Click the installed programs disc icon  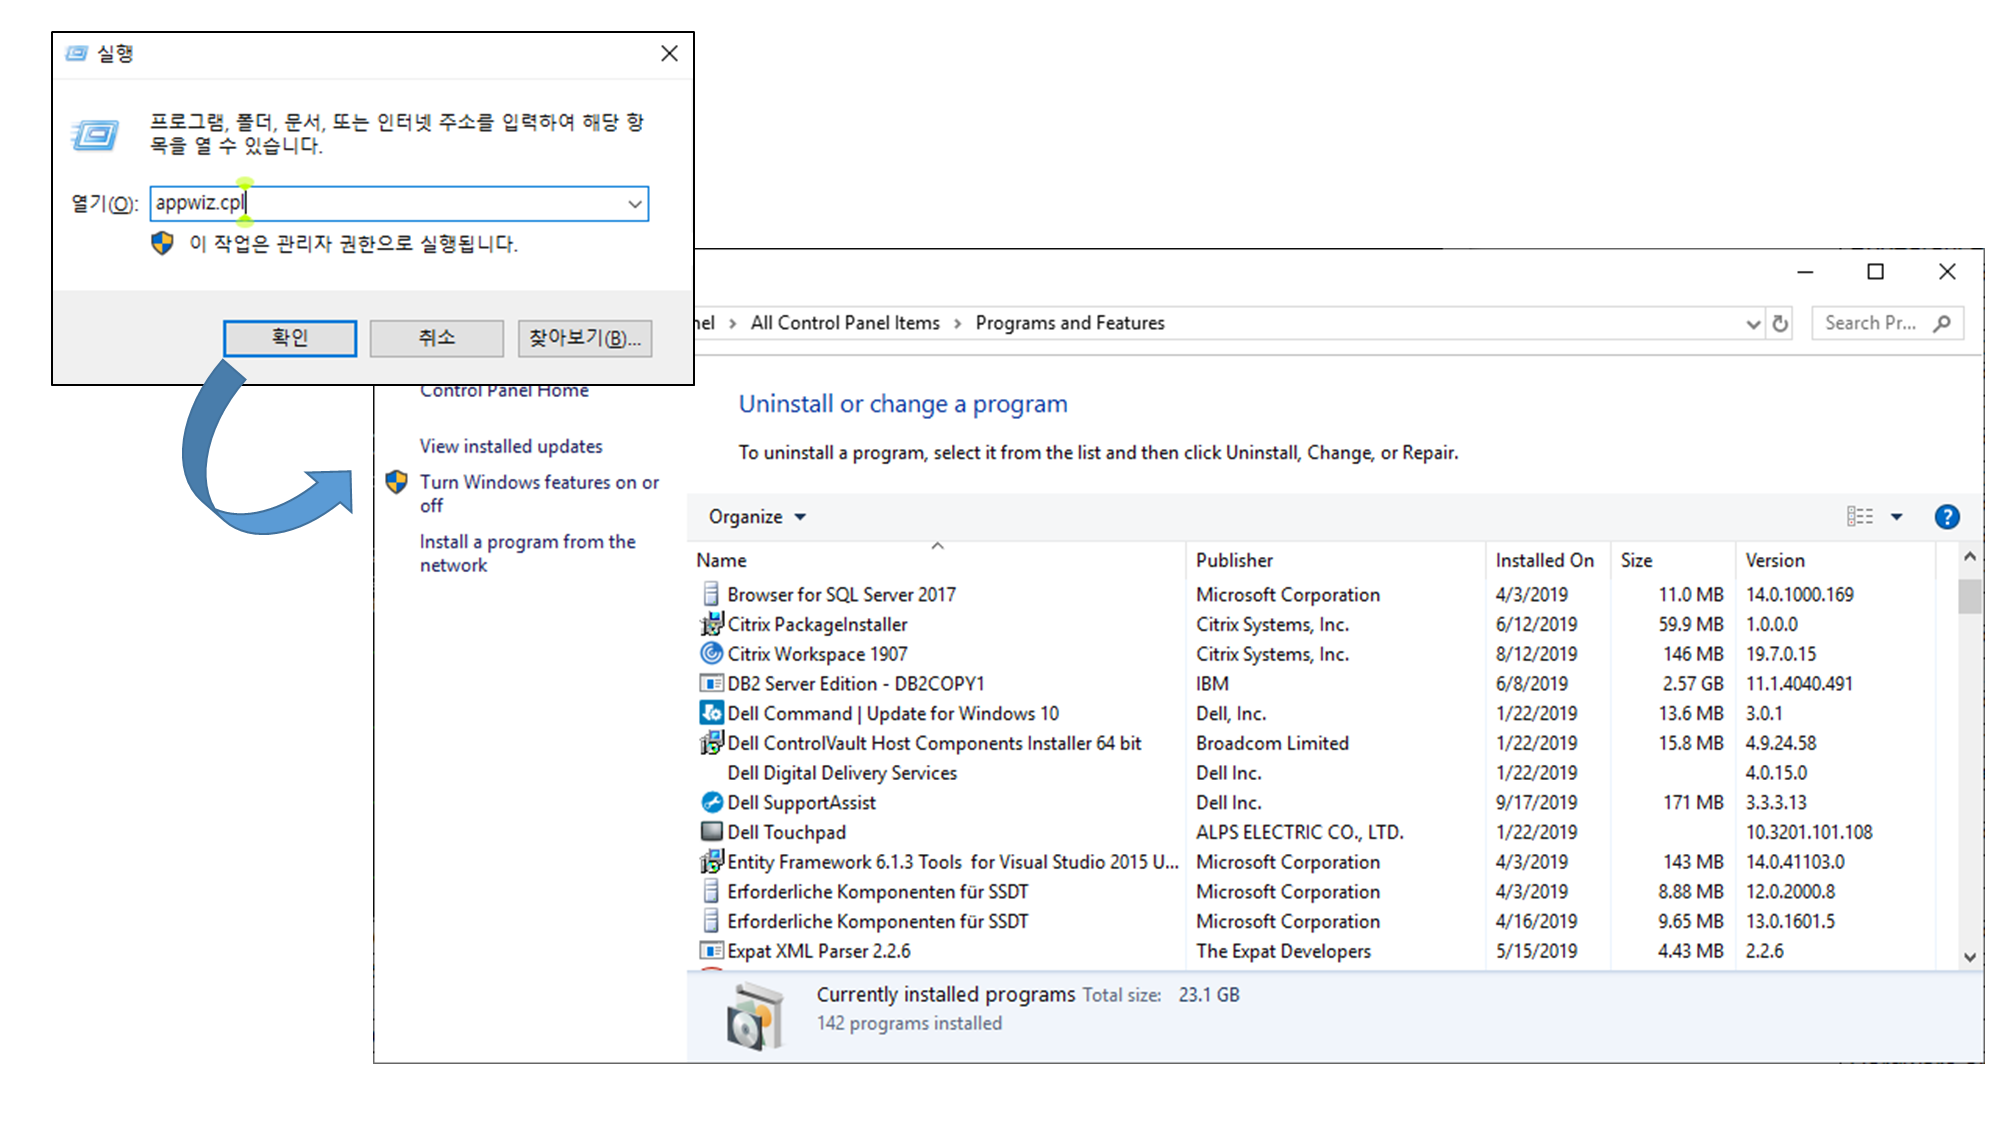tap(754, 1016)
